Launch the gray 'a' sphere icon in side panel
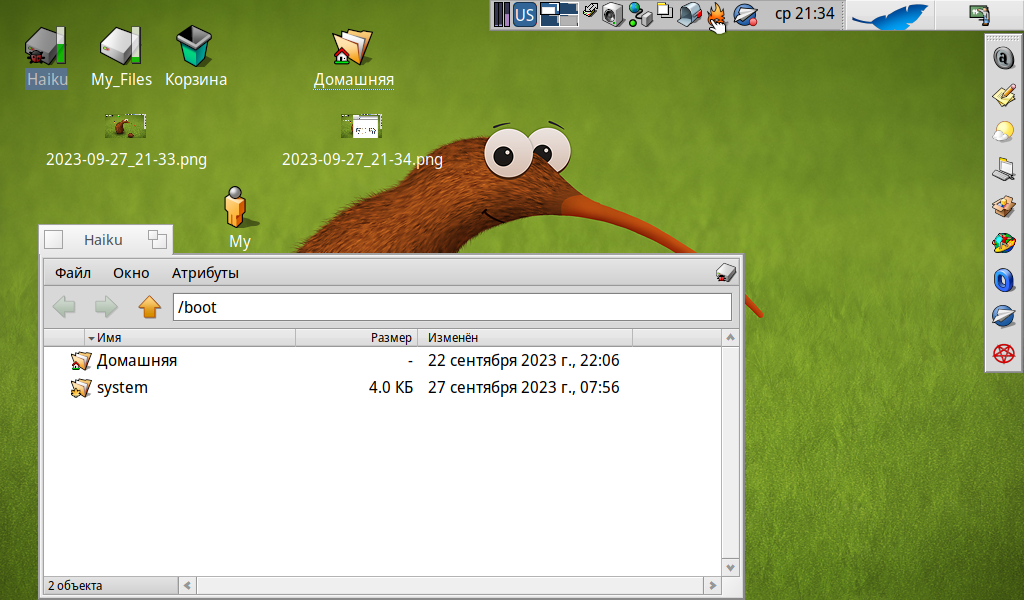This screenshot has width=1024, height=600. [1004, 57]
